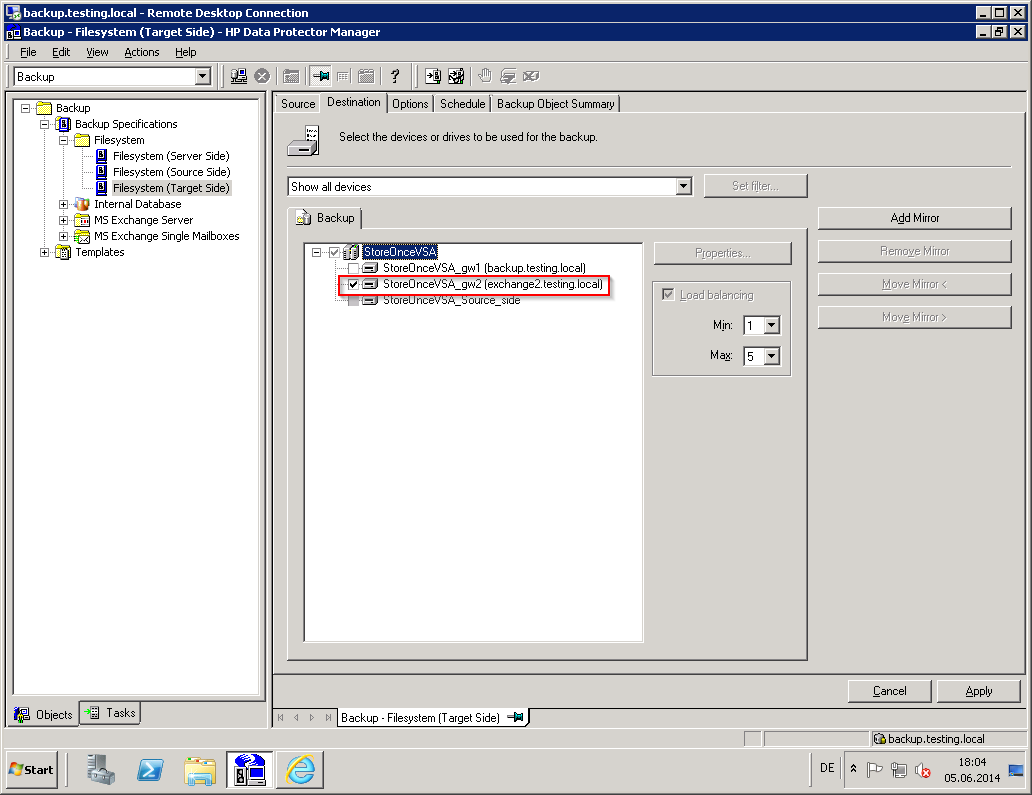Click the muted speaker tray icon
The width and height of the screenshot is (1032, 795).
(x=923, y=769)
